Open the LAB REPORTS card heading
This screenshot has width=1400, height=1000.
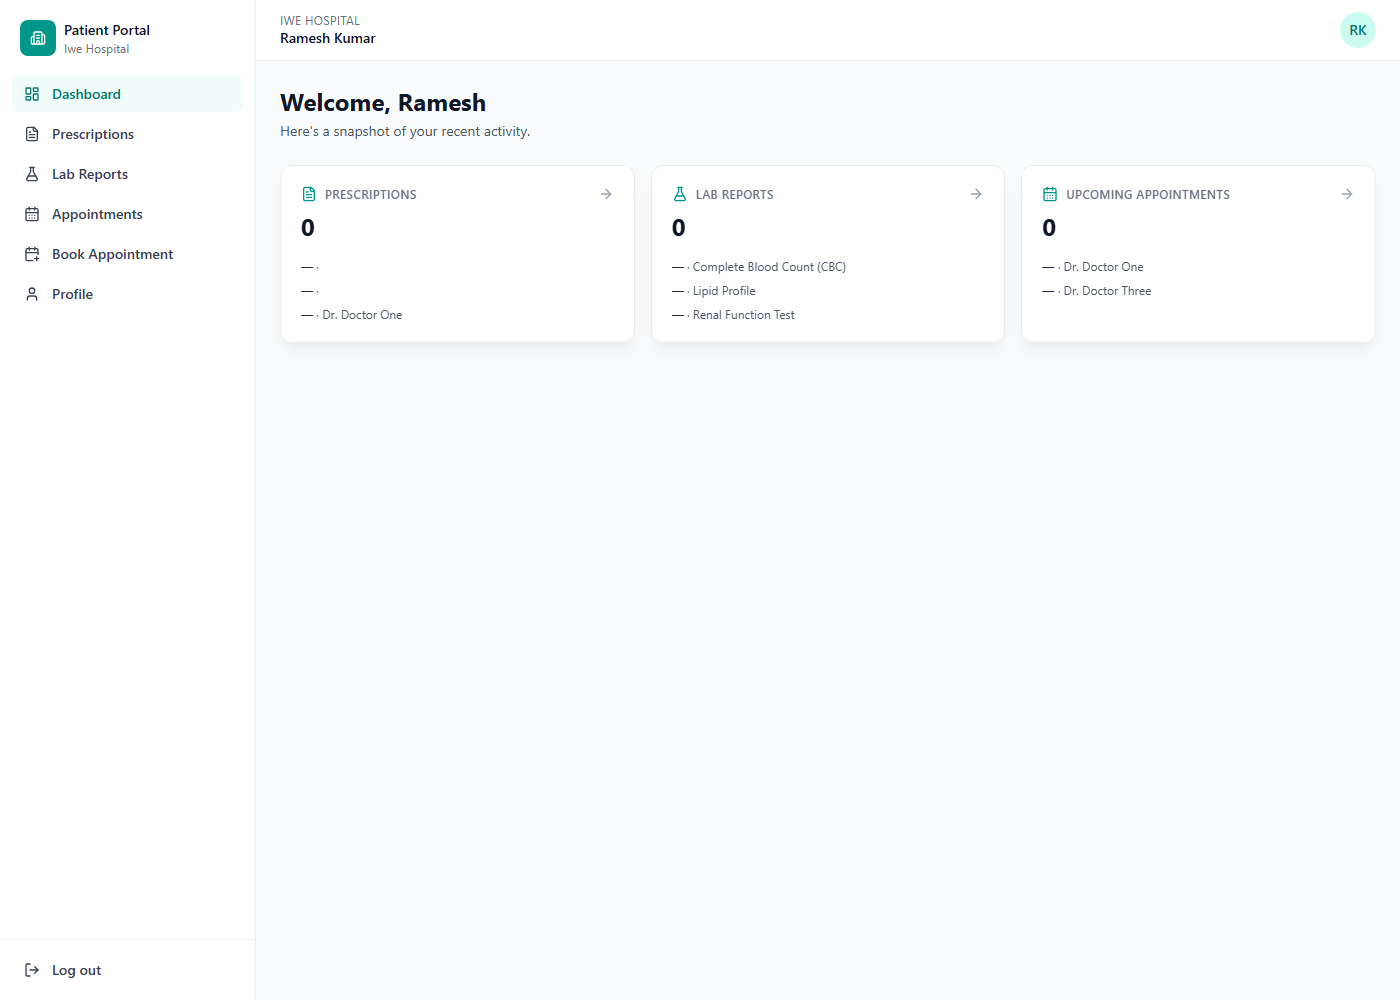coord(735,195)
